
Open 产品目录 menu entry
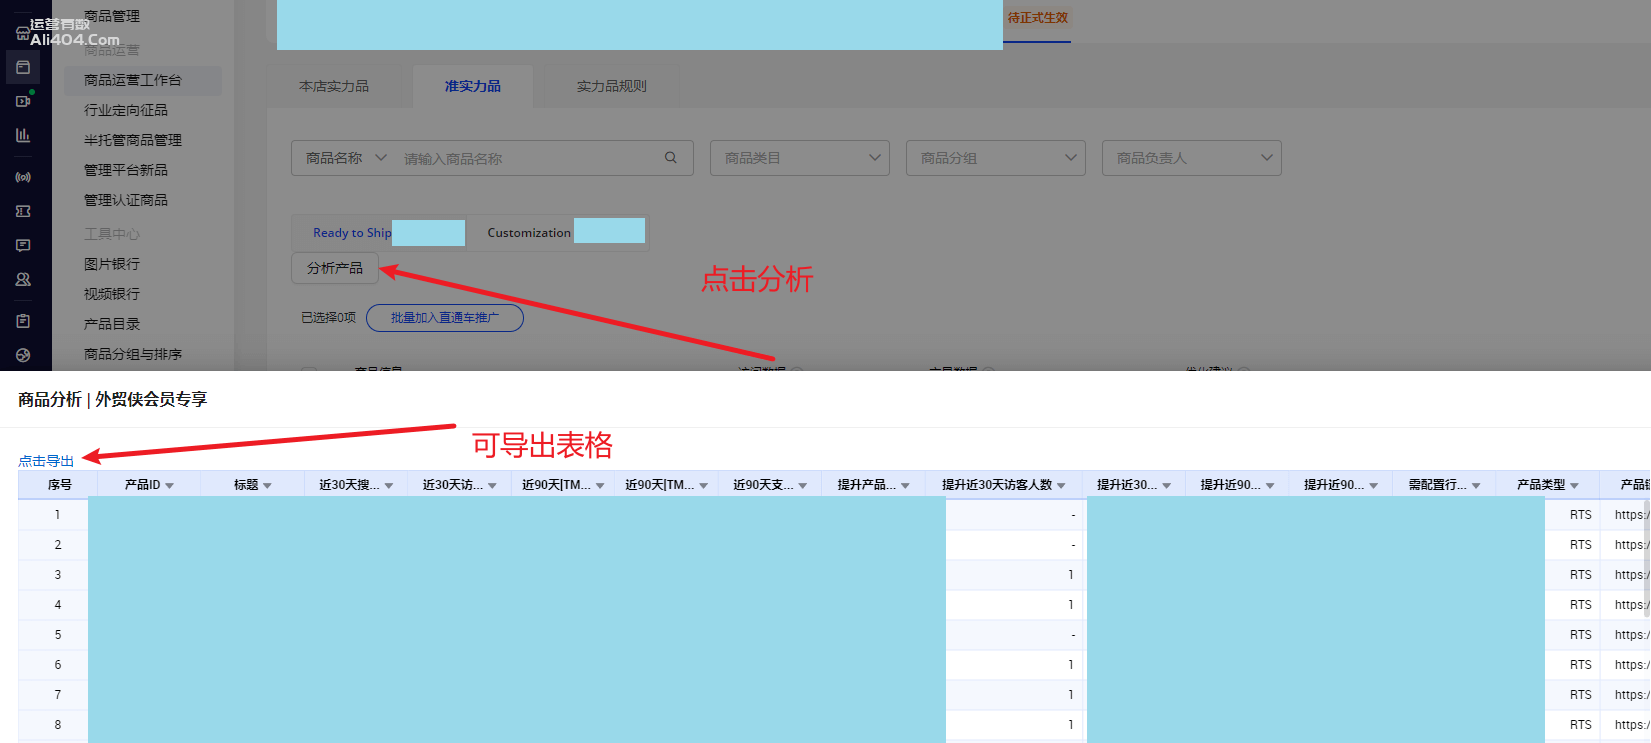(x=112, y=324)
